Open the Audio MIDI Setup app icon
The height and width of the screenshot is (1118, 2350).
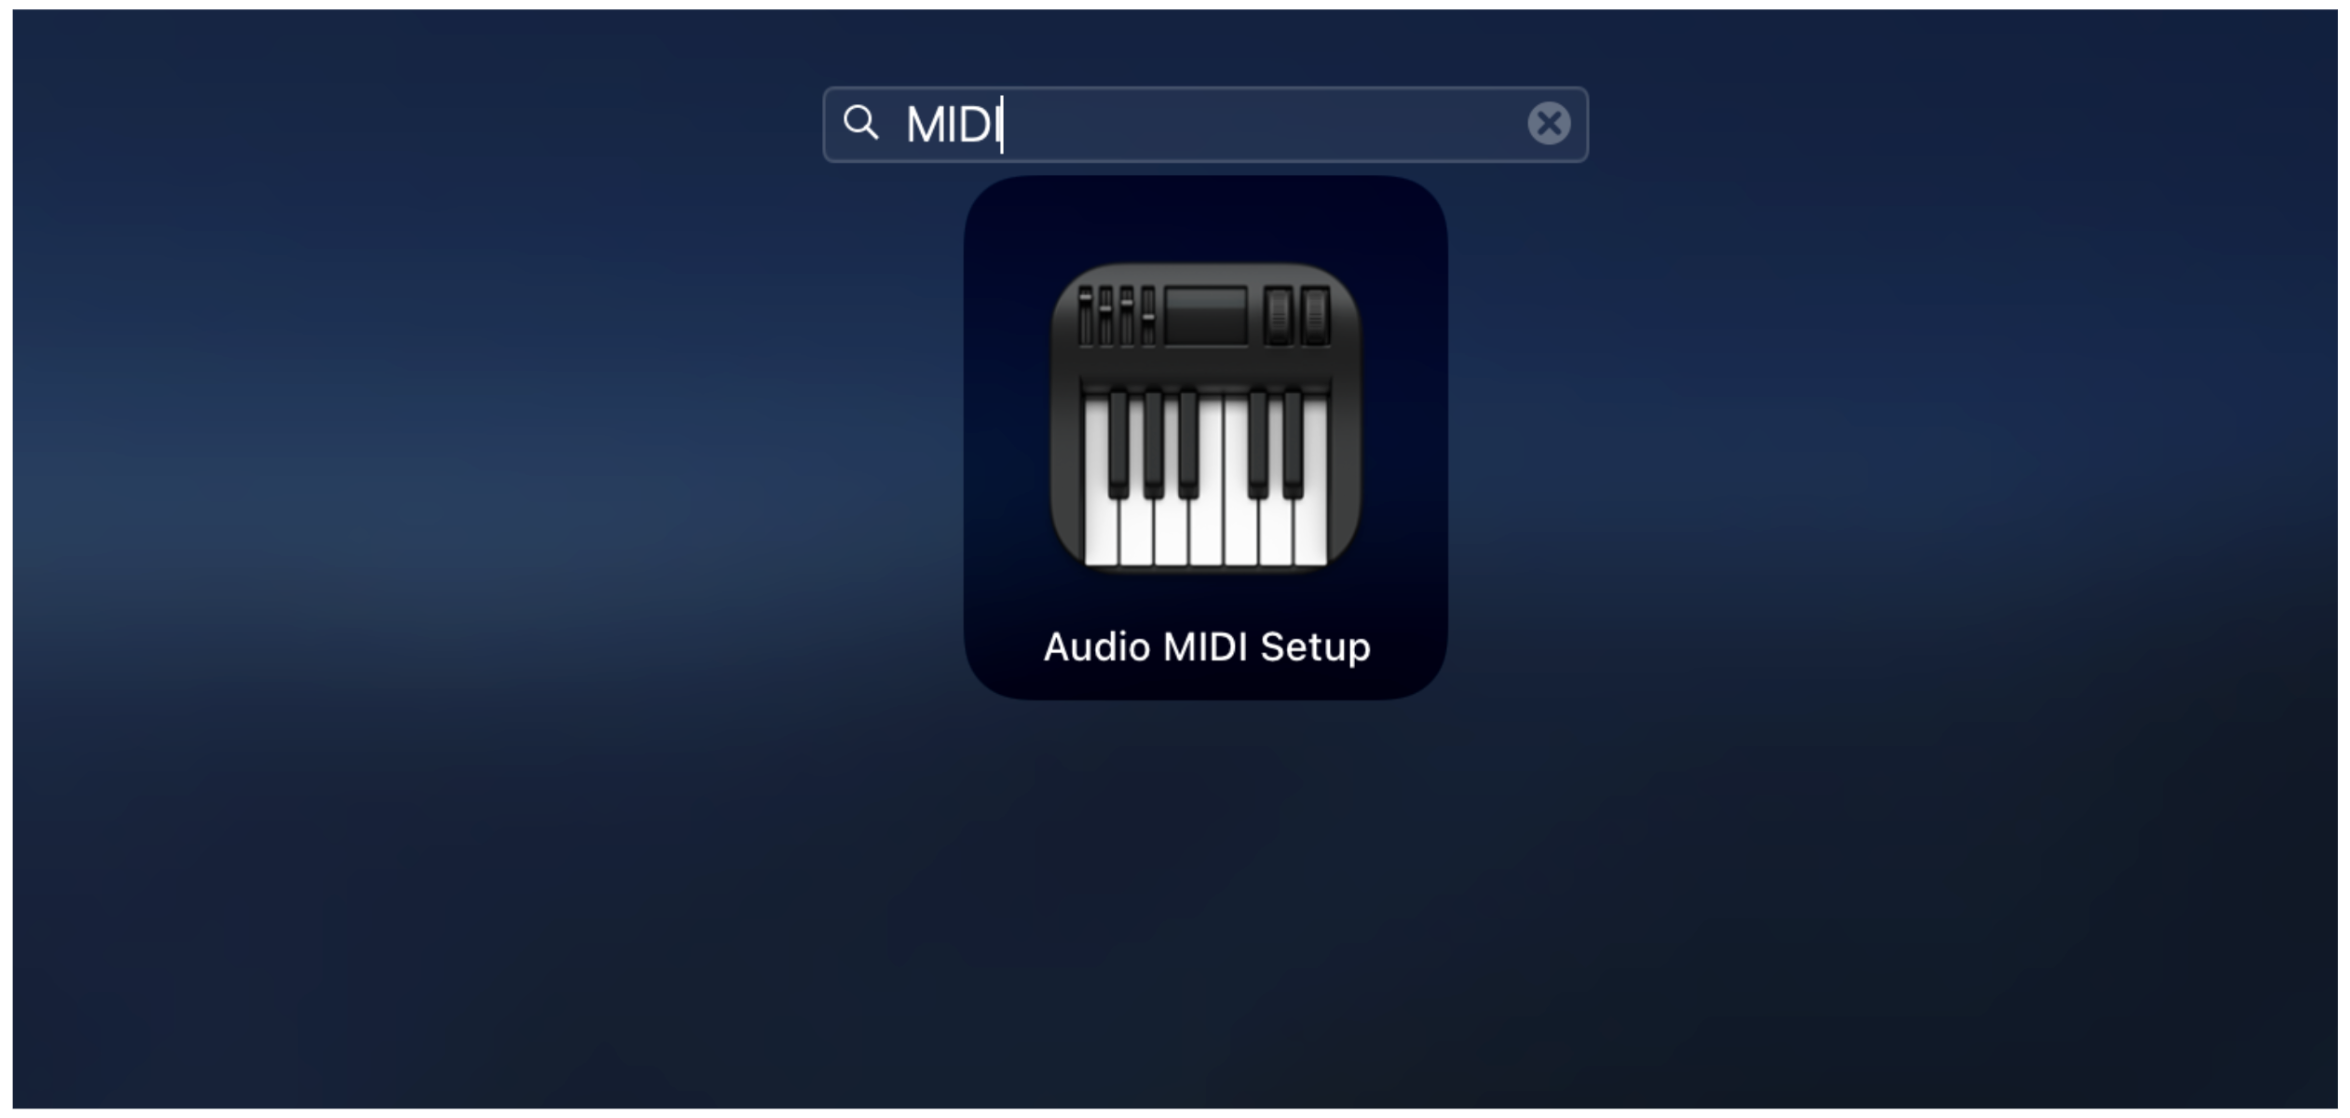click(1205, 418)
